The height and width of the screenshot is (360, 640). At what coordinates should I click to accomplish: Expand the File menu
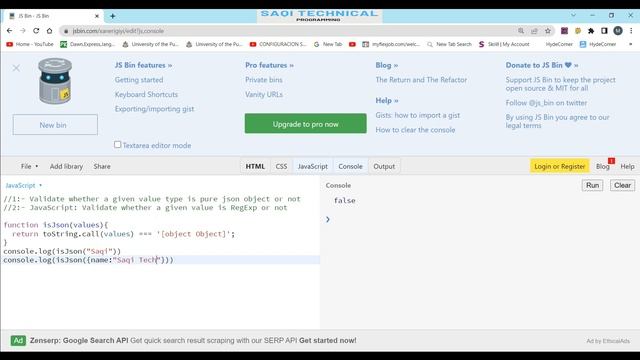(x=29, y=166)
